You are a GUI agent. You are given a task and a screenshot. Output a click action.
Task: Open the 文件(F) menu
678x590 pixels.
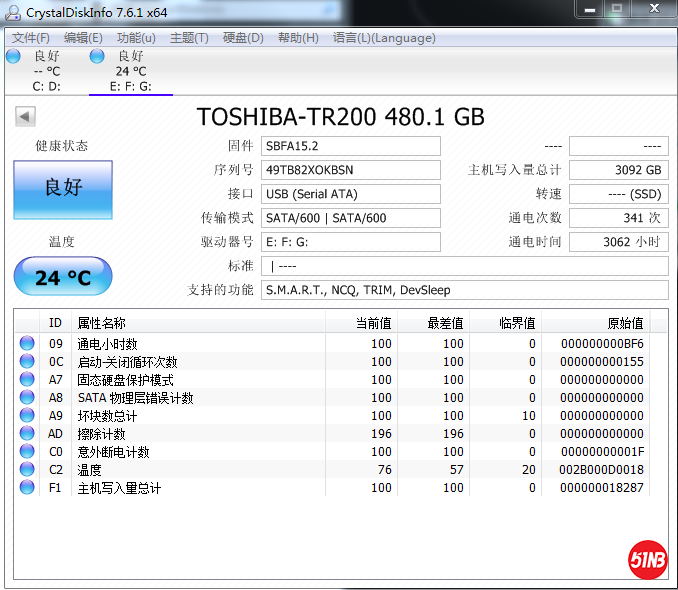(x=30, y=38)
